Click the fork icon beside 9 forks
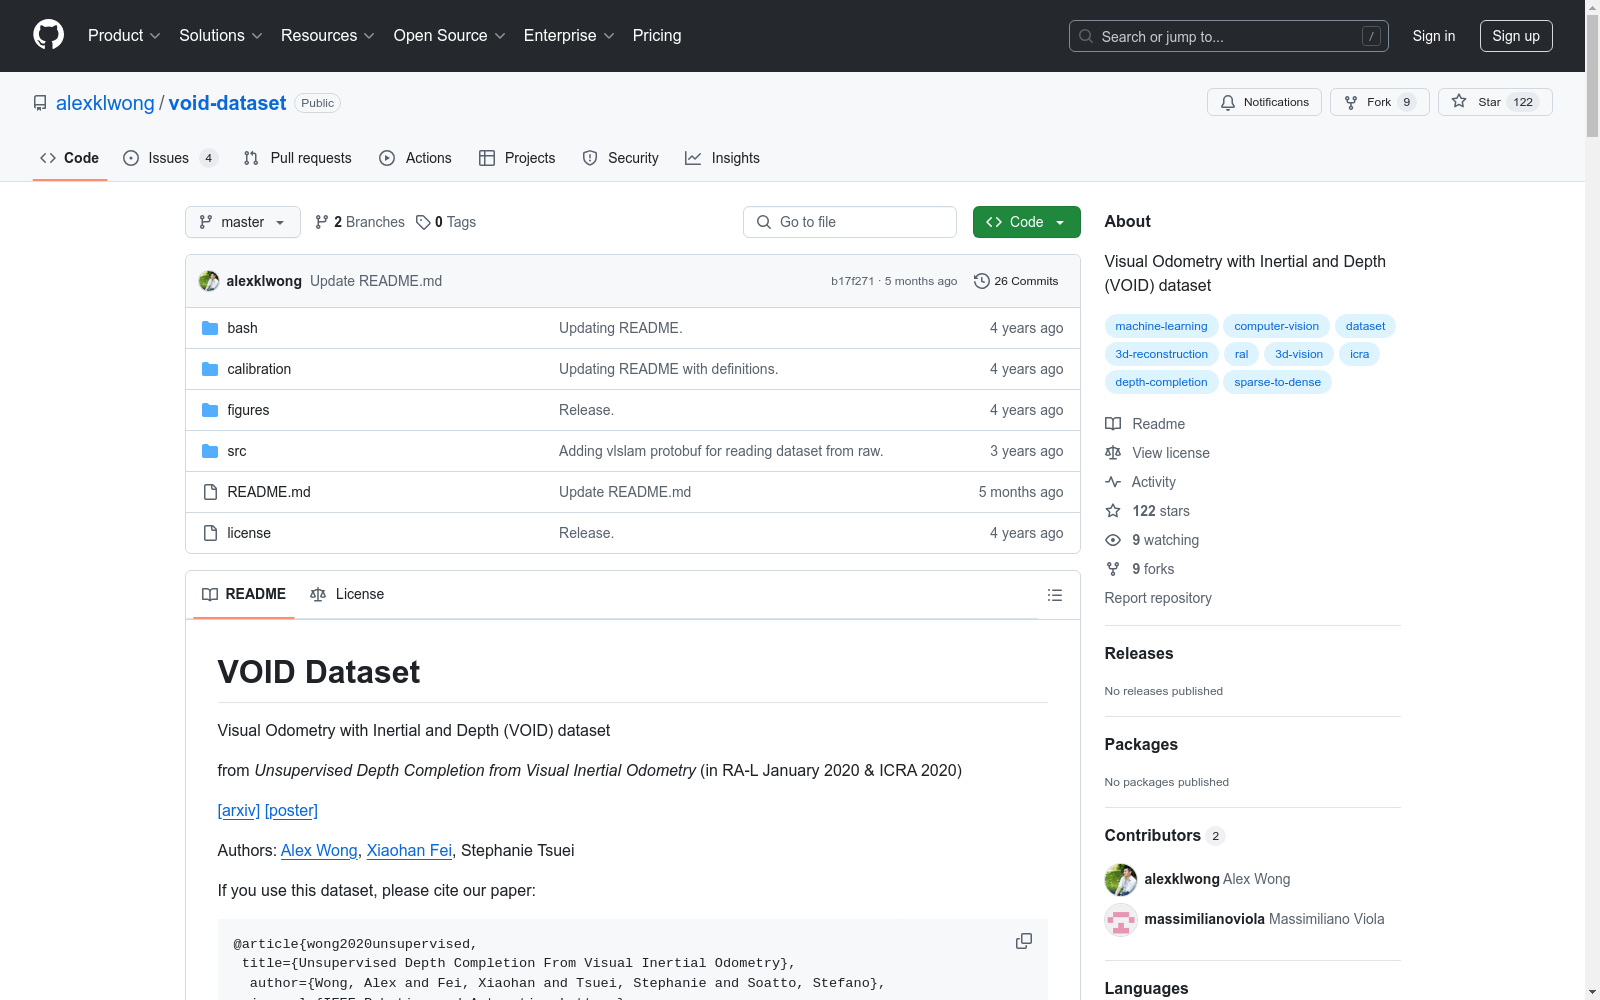 click(x=1113, y=569)
